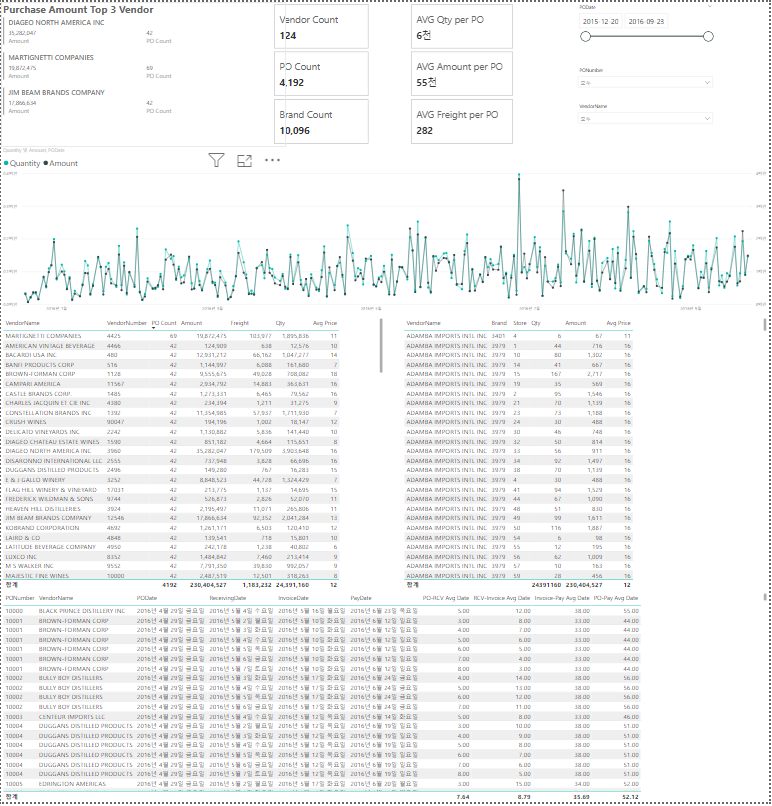Click EDRINGTON AMERICAS in PO table
This screenshot has height=806, width=772.
point(72,784)
